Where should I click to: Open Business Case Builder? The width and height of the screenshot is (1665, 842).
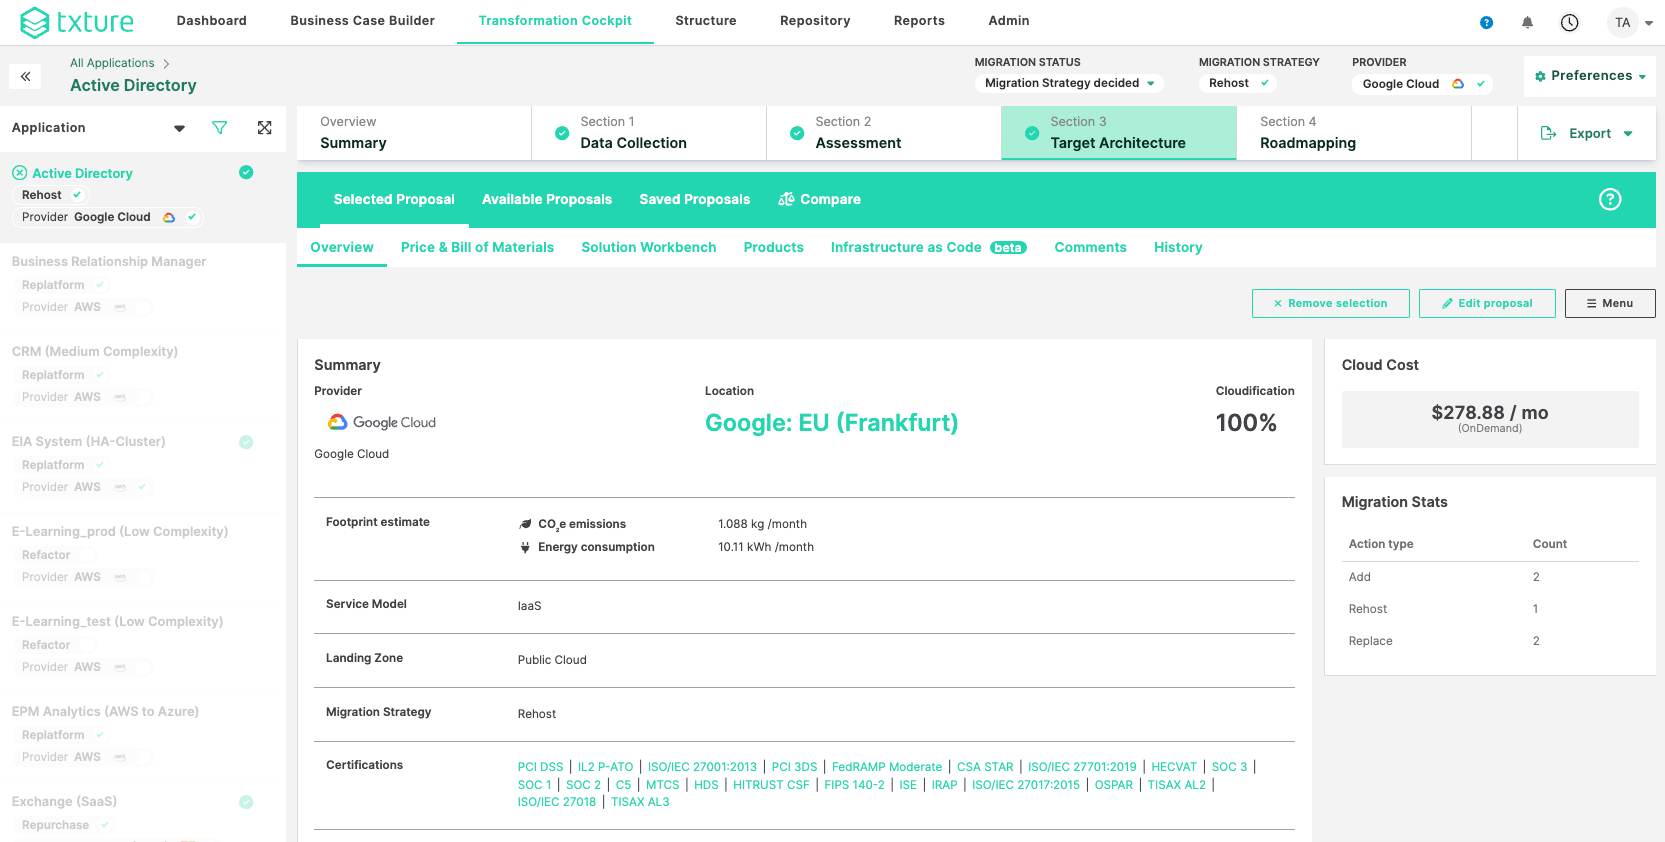tap(362, 21)
